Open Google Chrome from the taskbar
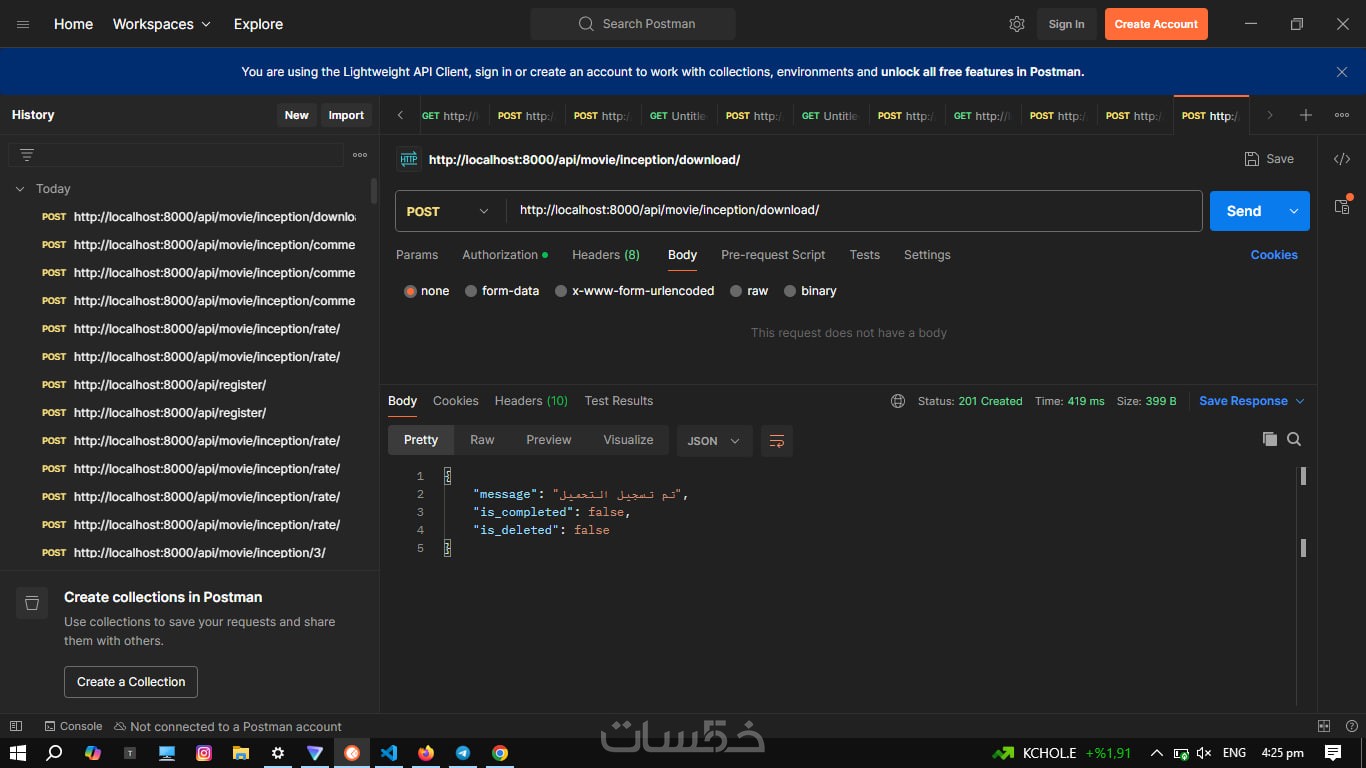 point(500,753)
